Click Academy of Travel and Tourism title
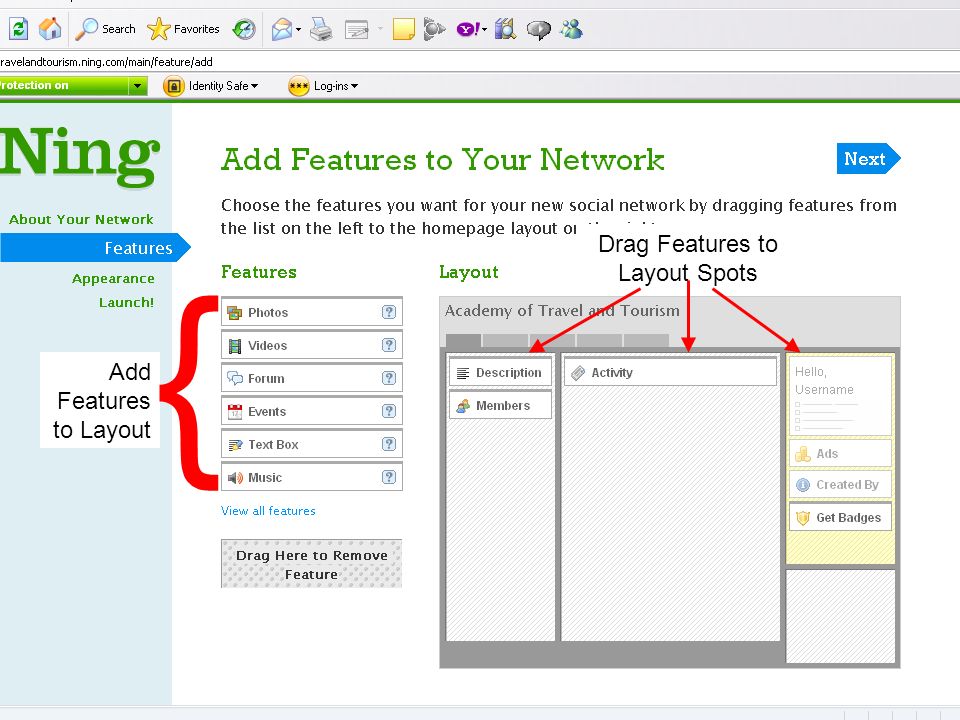 [x=562, y=310]
